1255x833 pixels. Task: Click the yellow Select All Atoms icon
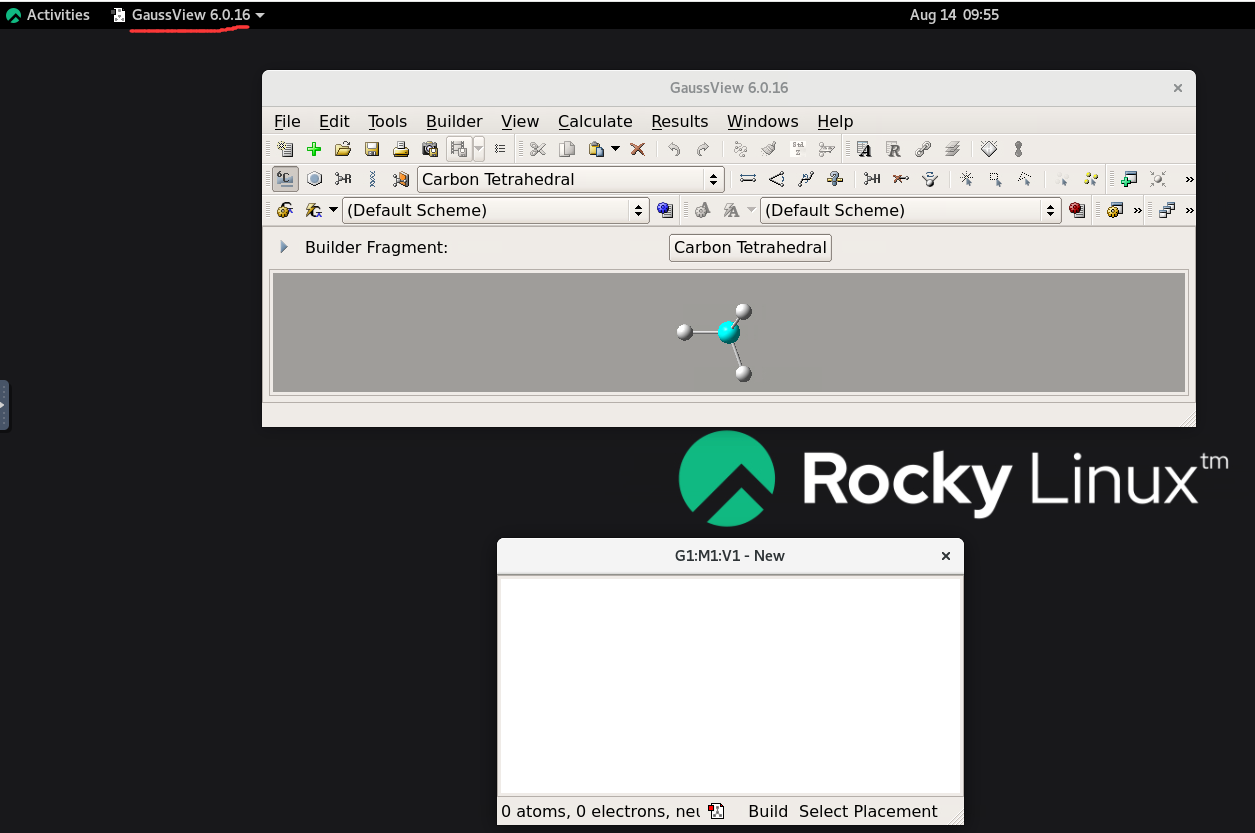point(1091,179)
